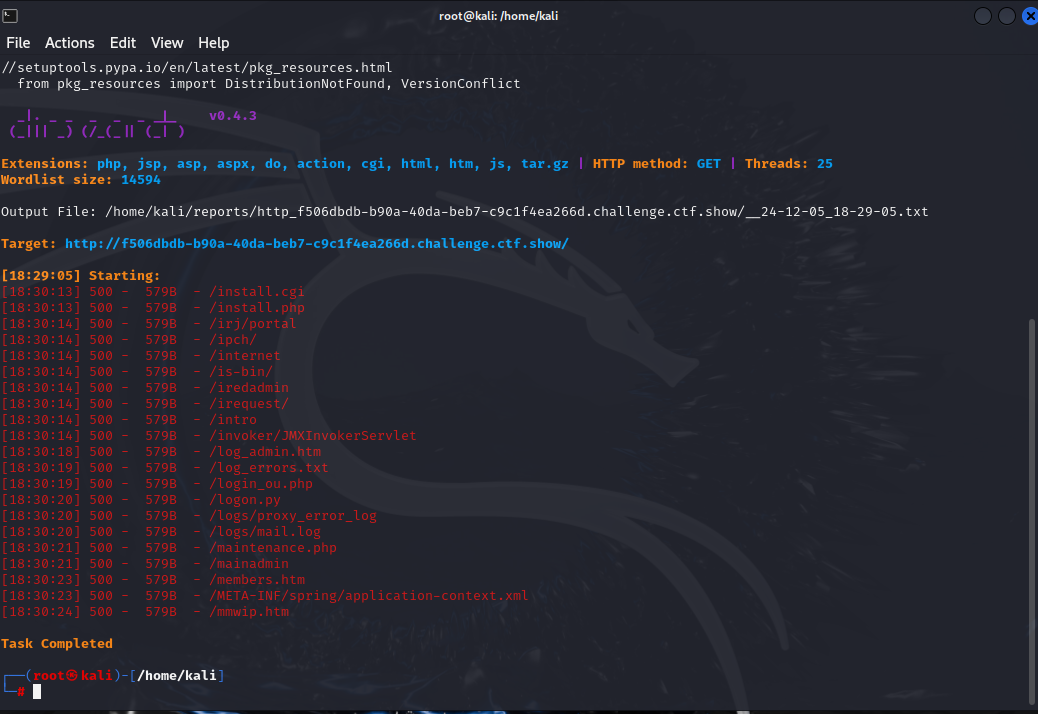Open the Actions menu
Screen dimensions: 1038x714
[x=70, y=43]
